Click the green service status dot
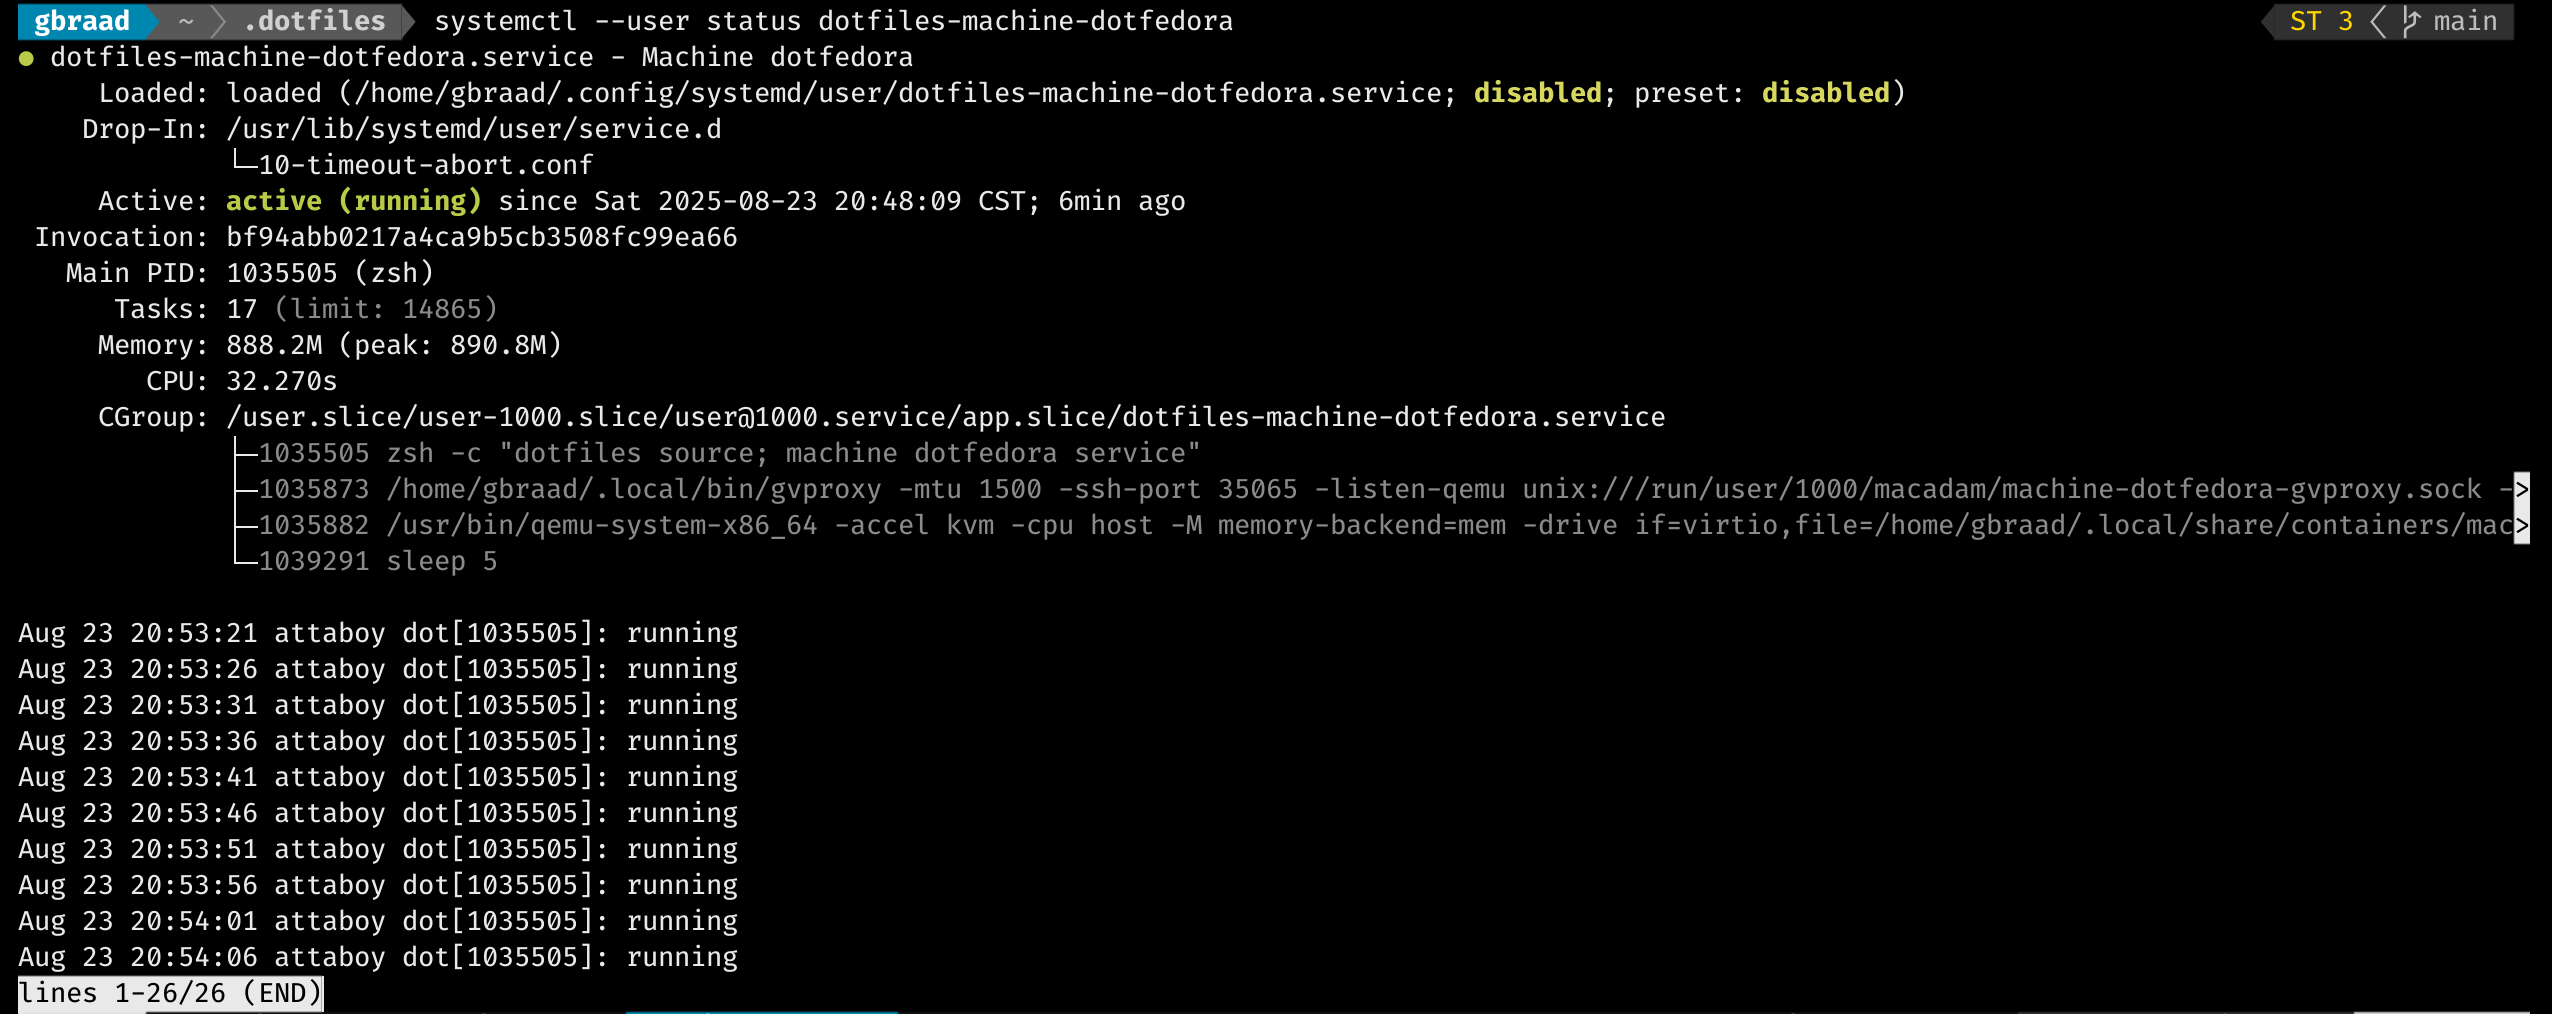This screenshot has width=2552, height=1014. tap(27, 58)
